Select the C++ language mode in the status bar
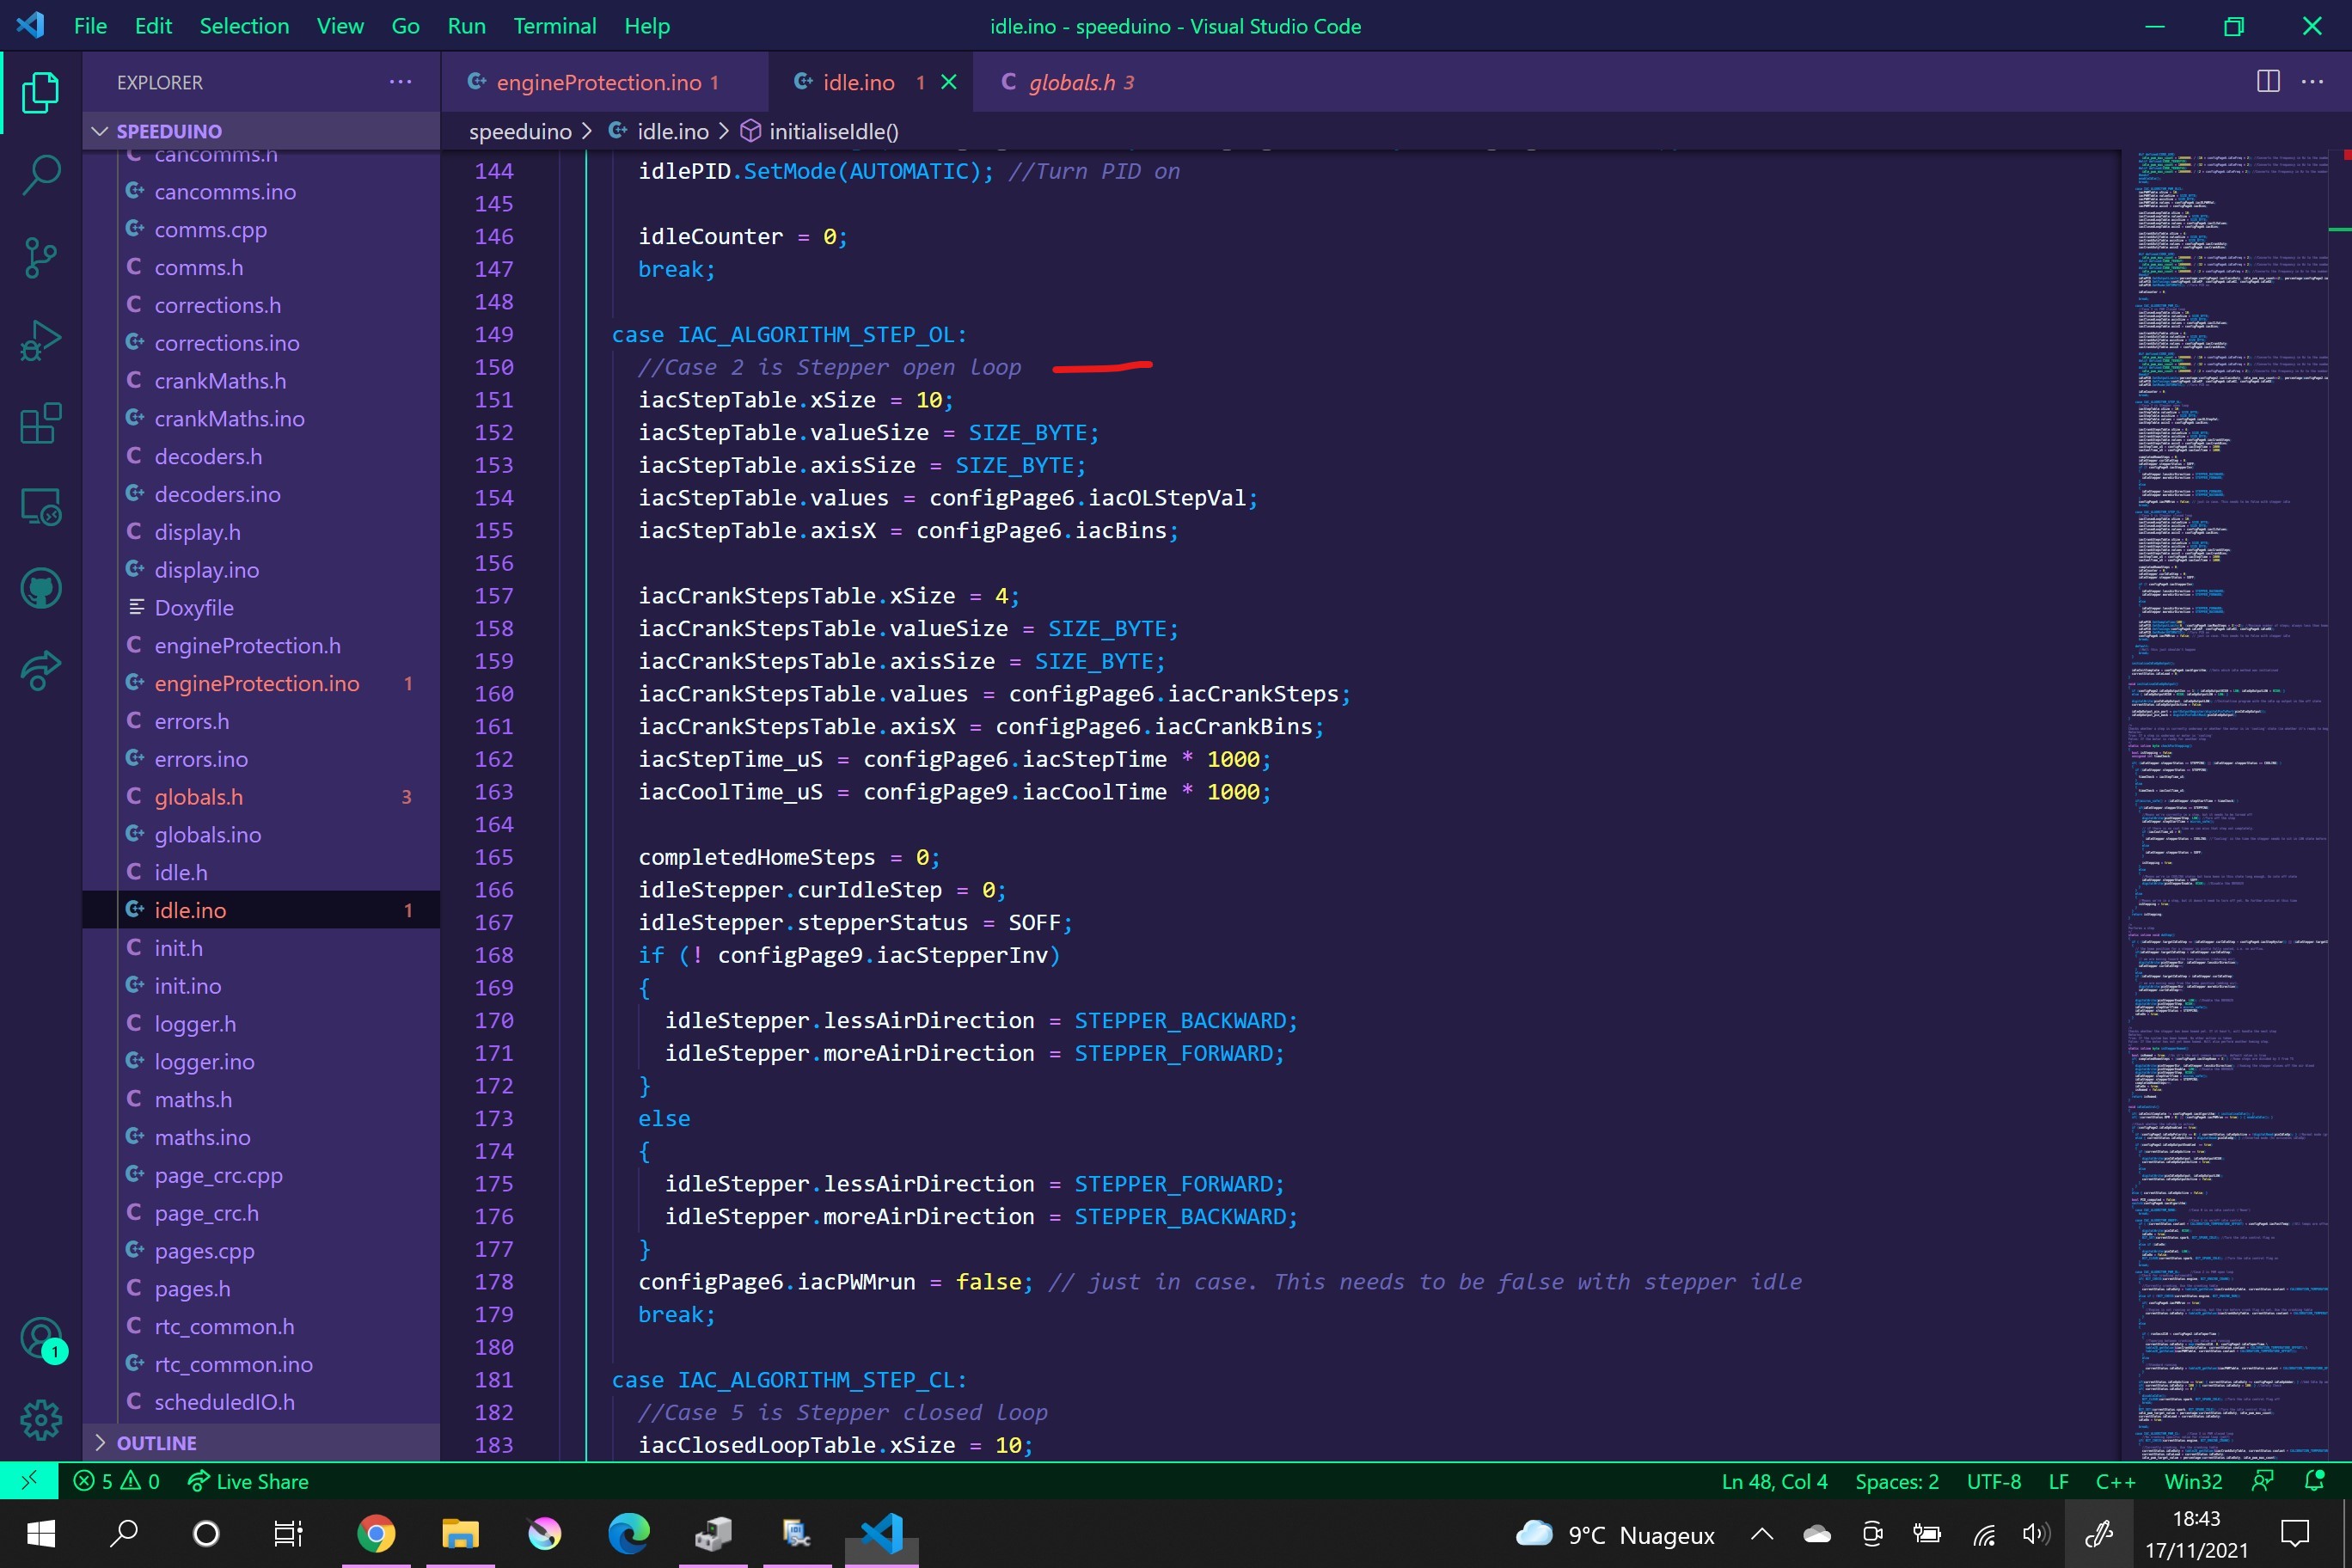This screenshot has width=2352, height=1568. point(2115,1481)
